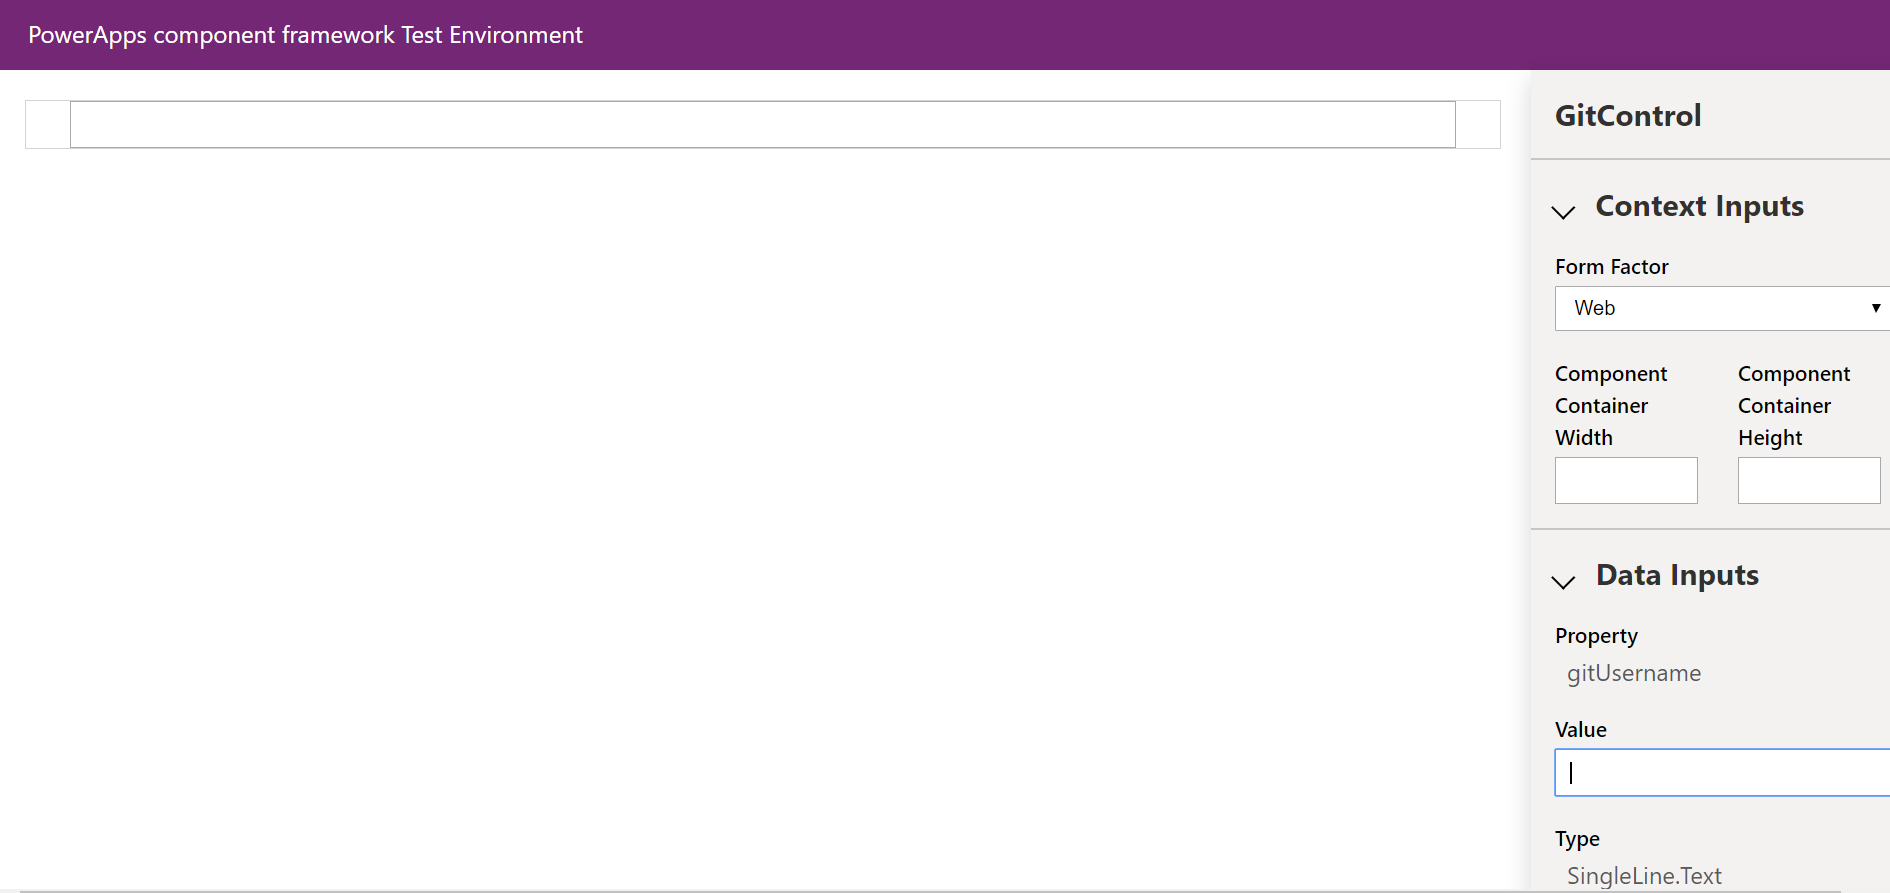Click the GitControl panel heading
The image size is (1890, 893).
1628,116
